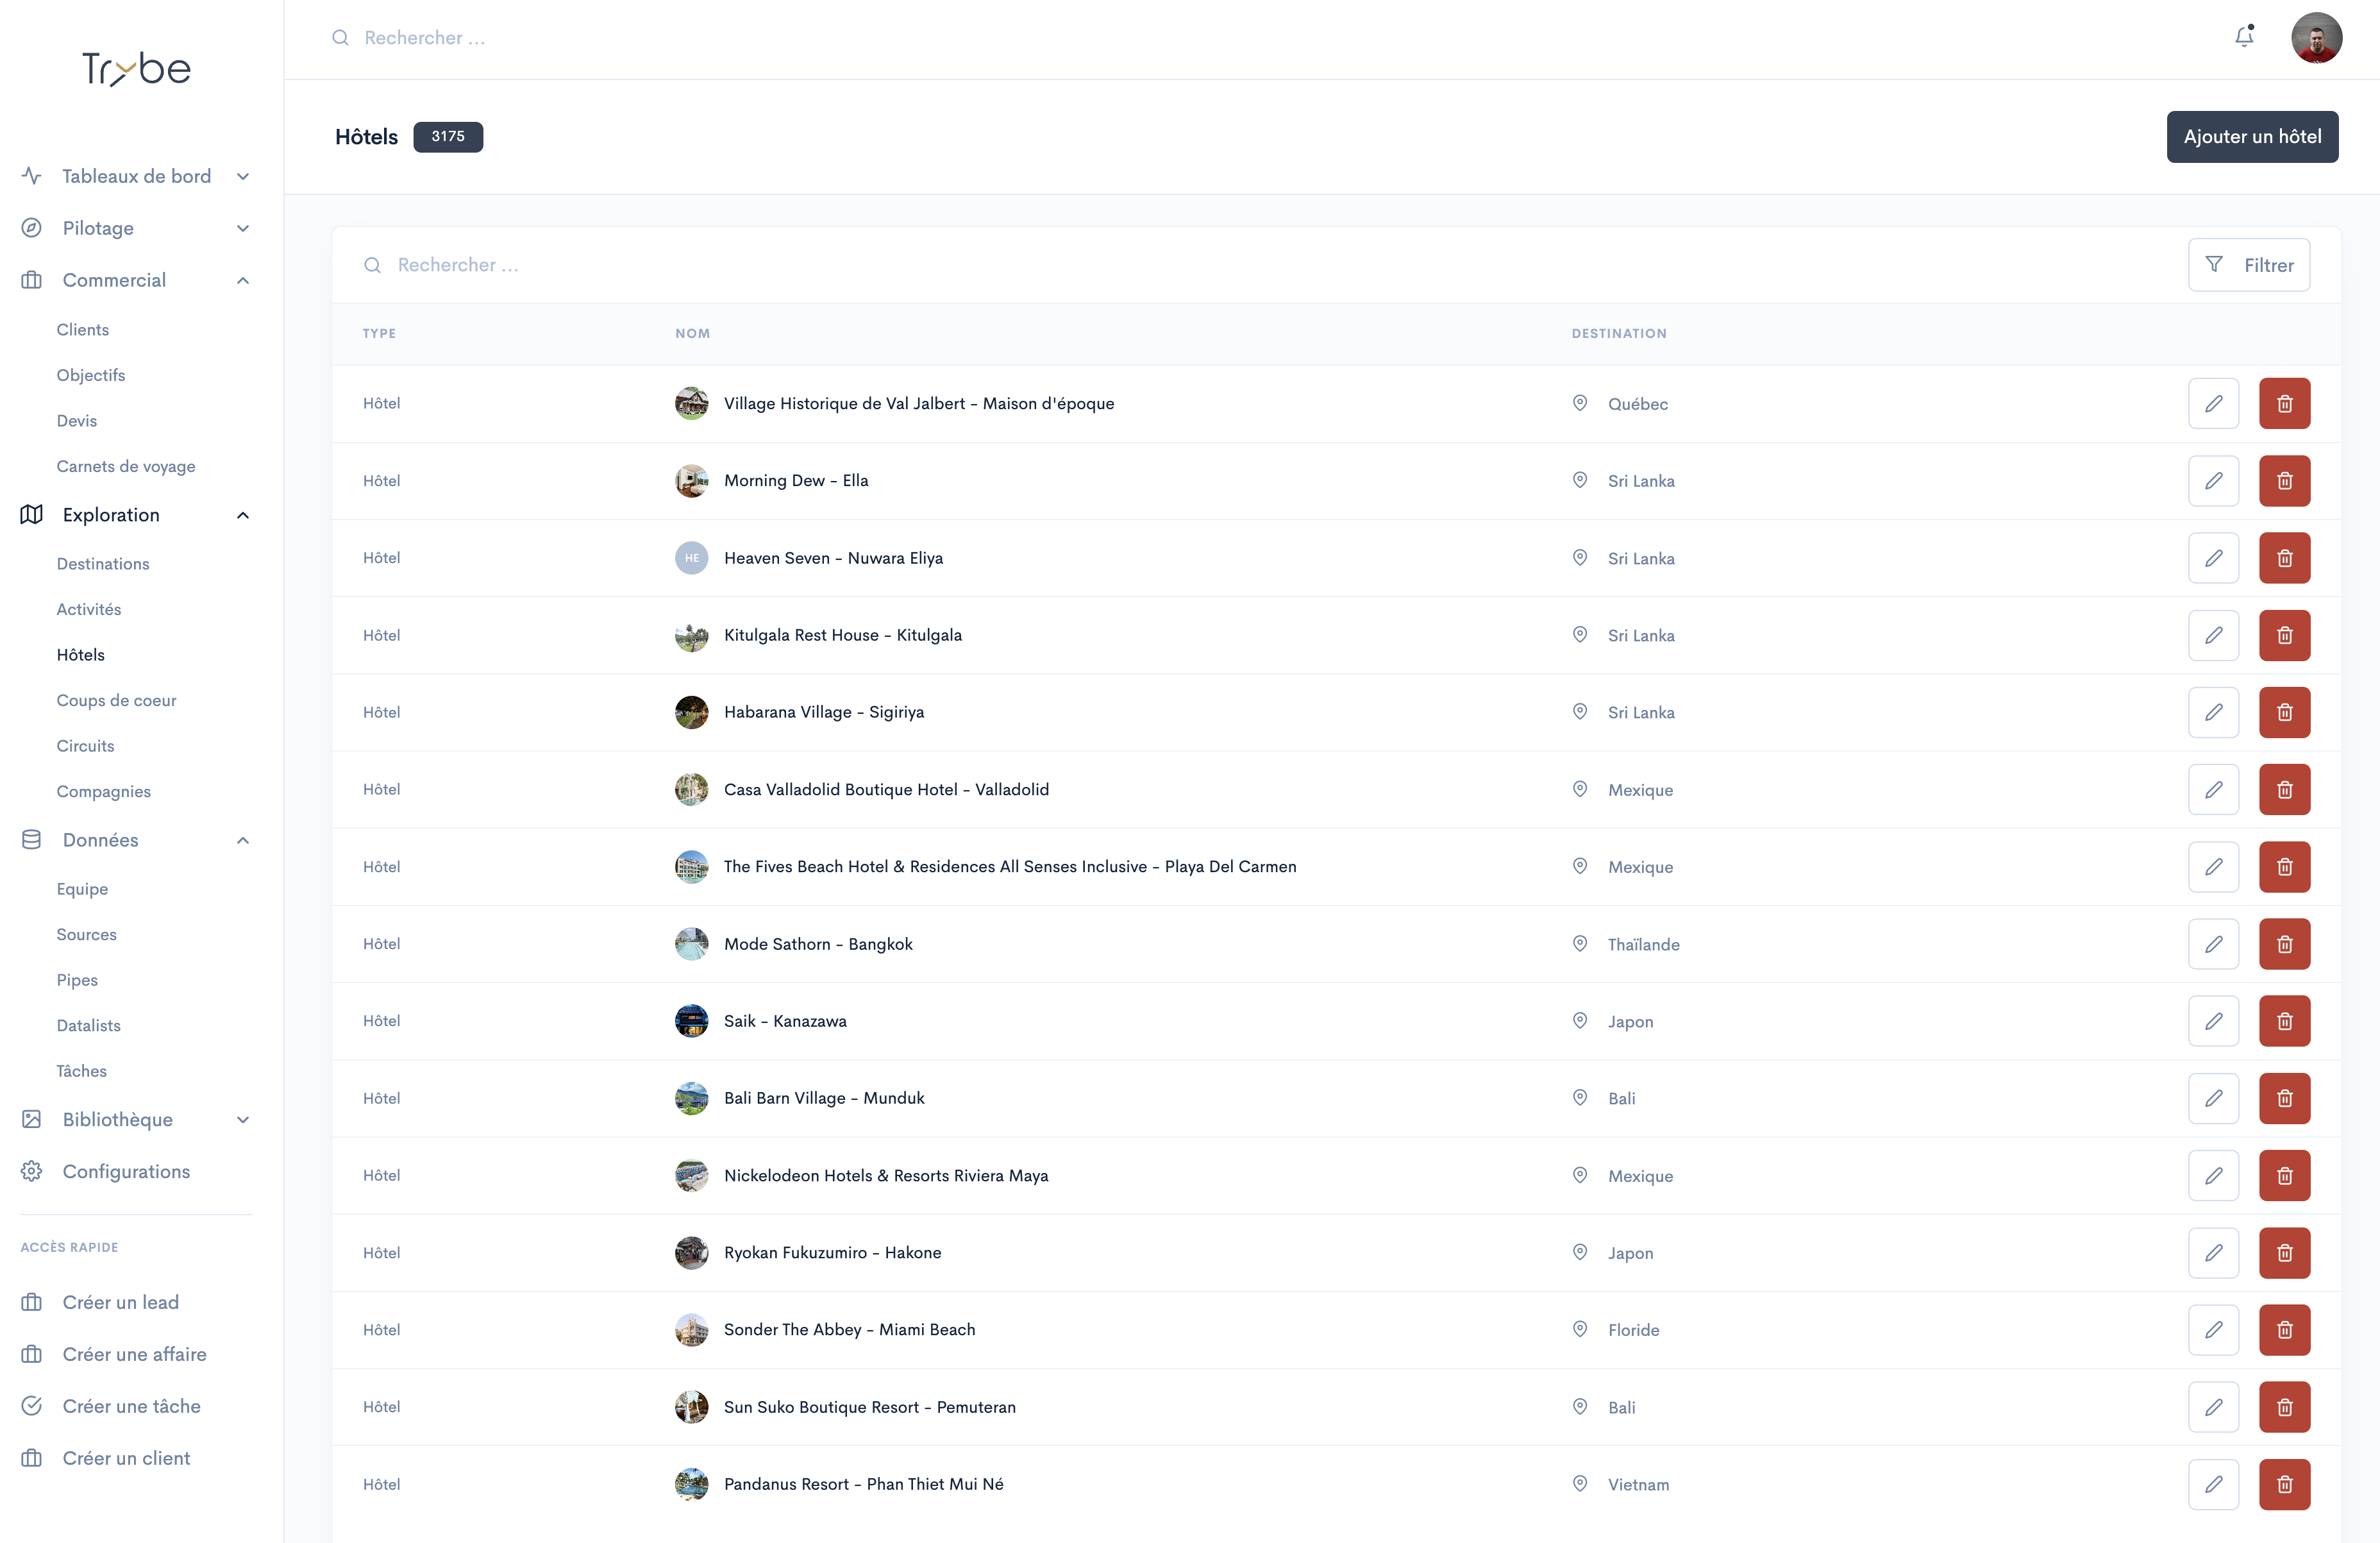Viewport: 2380px width, 1543px height.
Task: Delete Village Historique de Val Jalbert hotel
Action: coord(2284,403)
